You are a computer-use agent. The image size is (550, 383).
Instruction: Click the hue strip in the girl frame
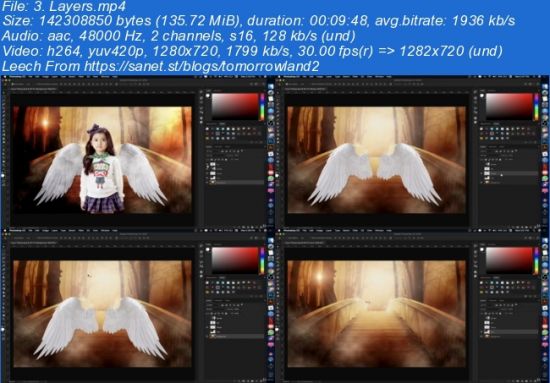pyautogui.click(x=262, y=107)
